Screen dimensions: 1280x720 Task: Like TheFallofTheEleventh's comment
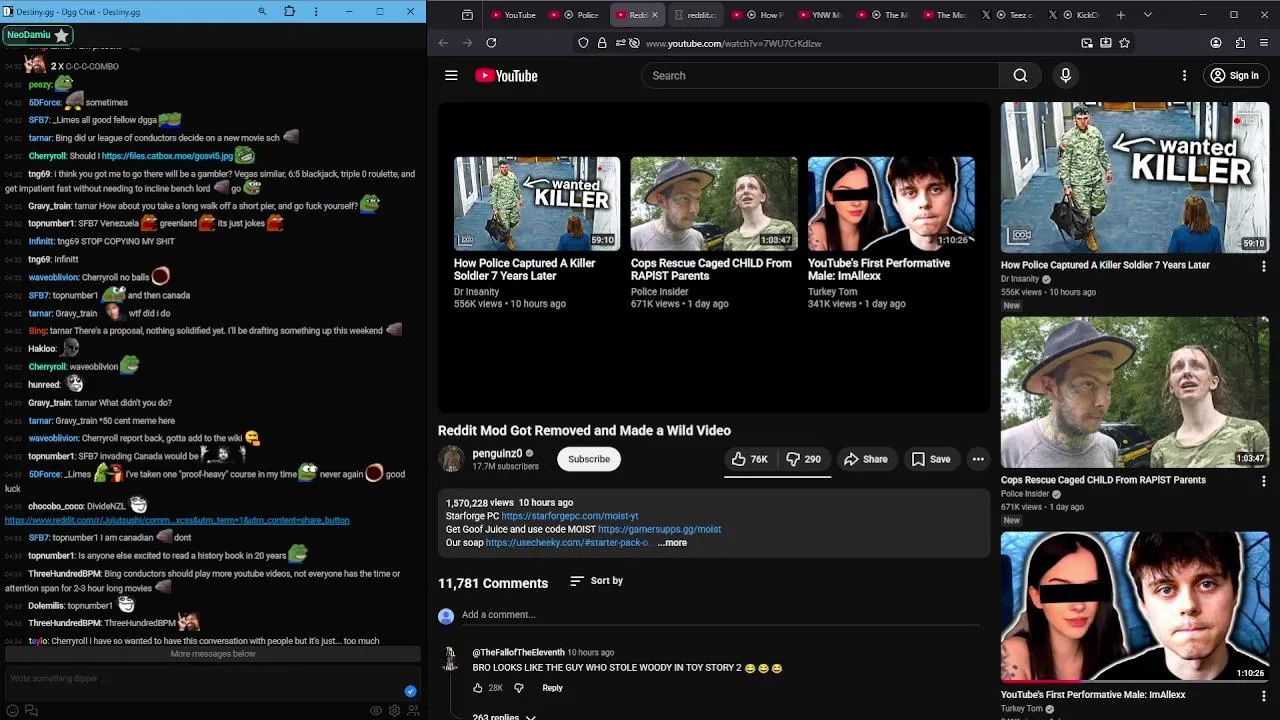[478, 688]
